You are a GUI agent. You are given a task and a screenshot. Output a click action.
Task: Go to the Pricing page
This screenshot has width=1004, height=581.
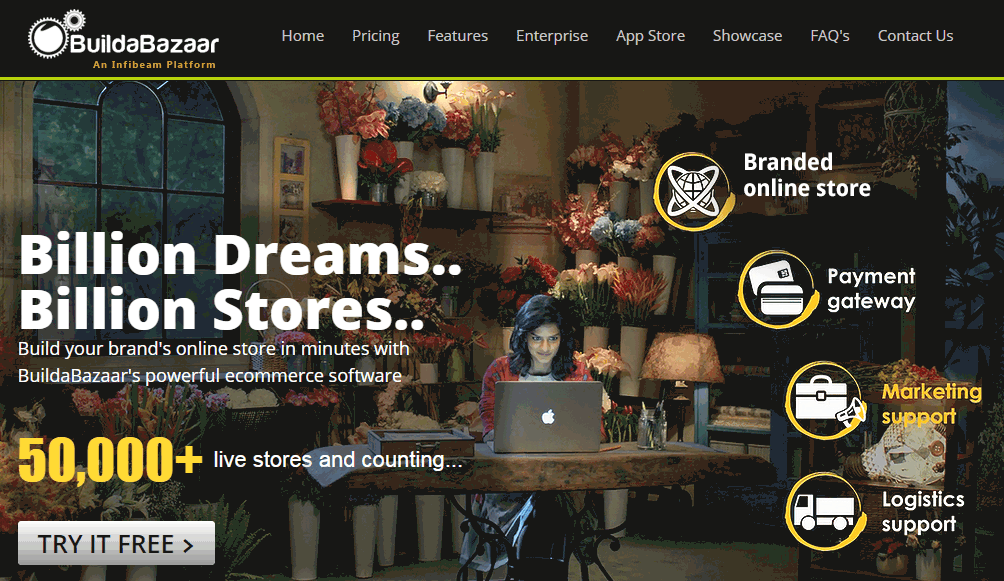376,36
